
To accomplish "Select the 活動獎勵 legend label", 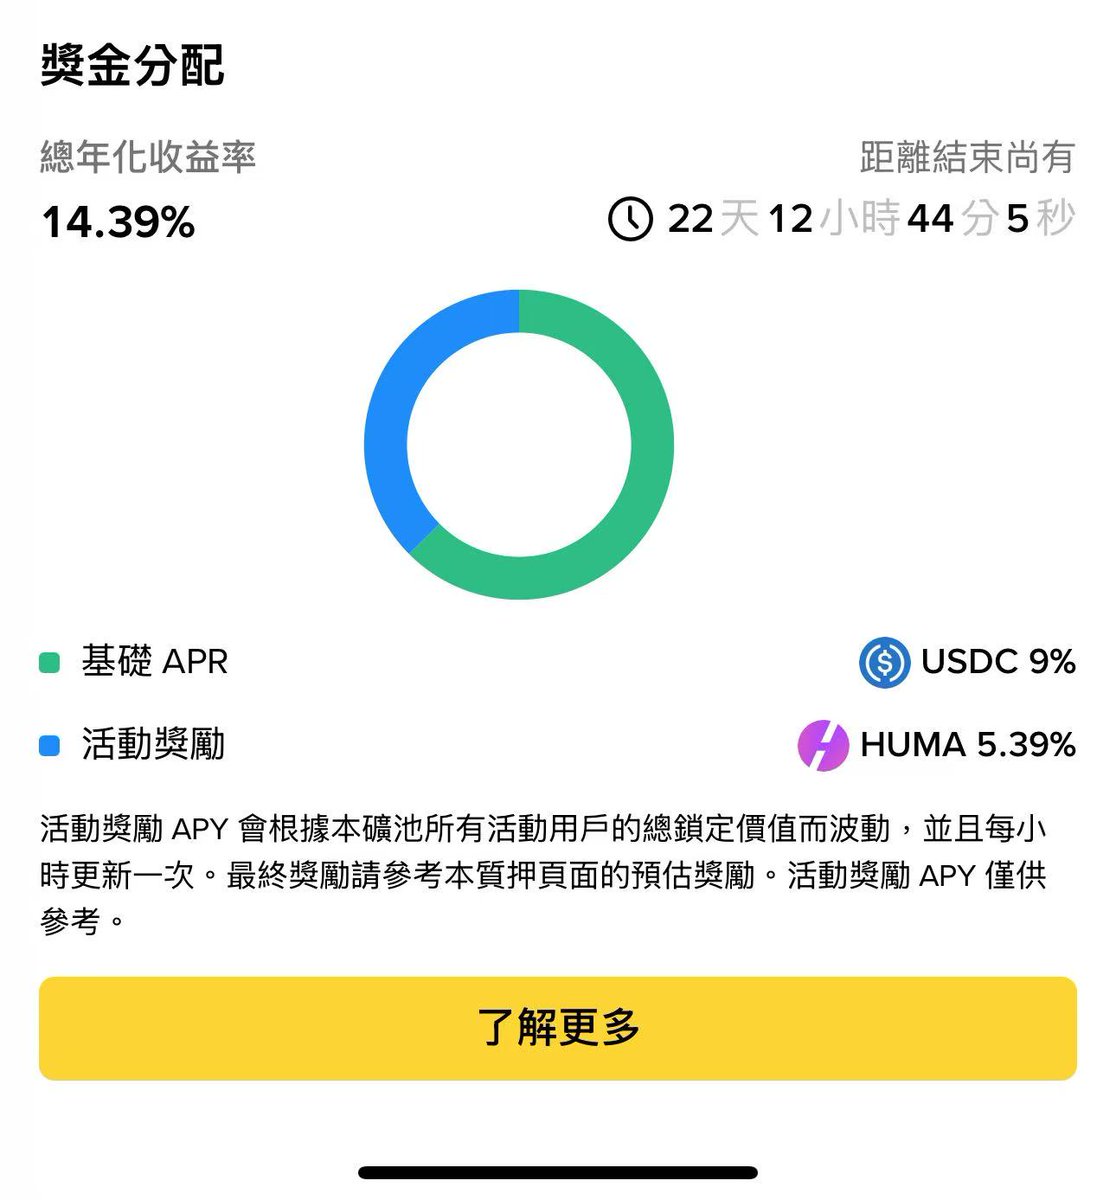I will click(153, 745).
